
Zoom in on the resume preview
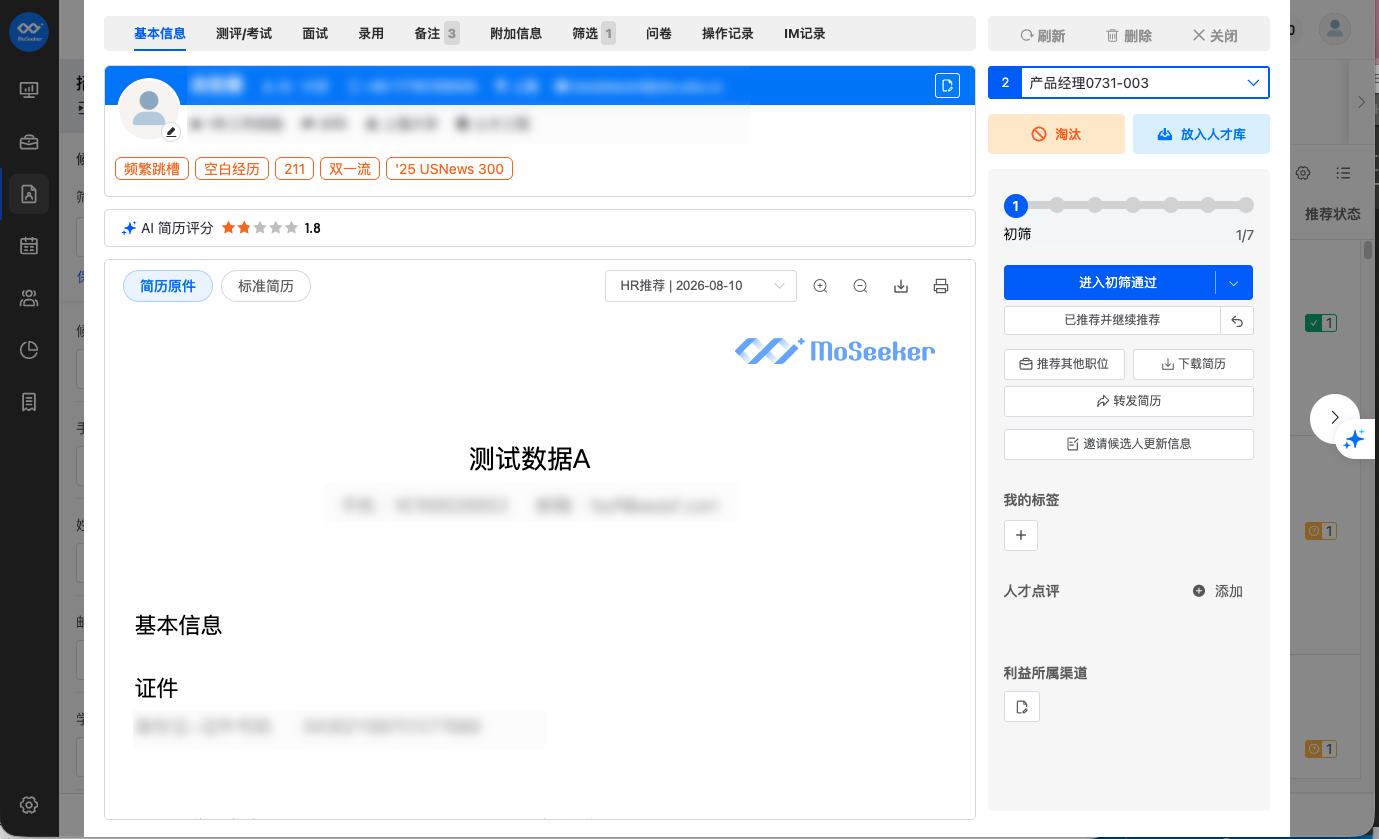point(820,286)
